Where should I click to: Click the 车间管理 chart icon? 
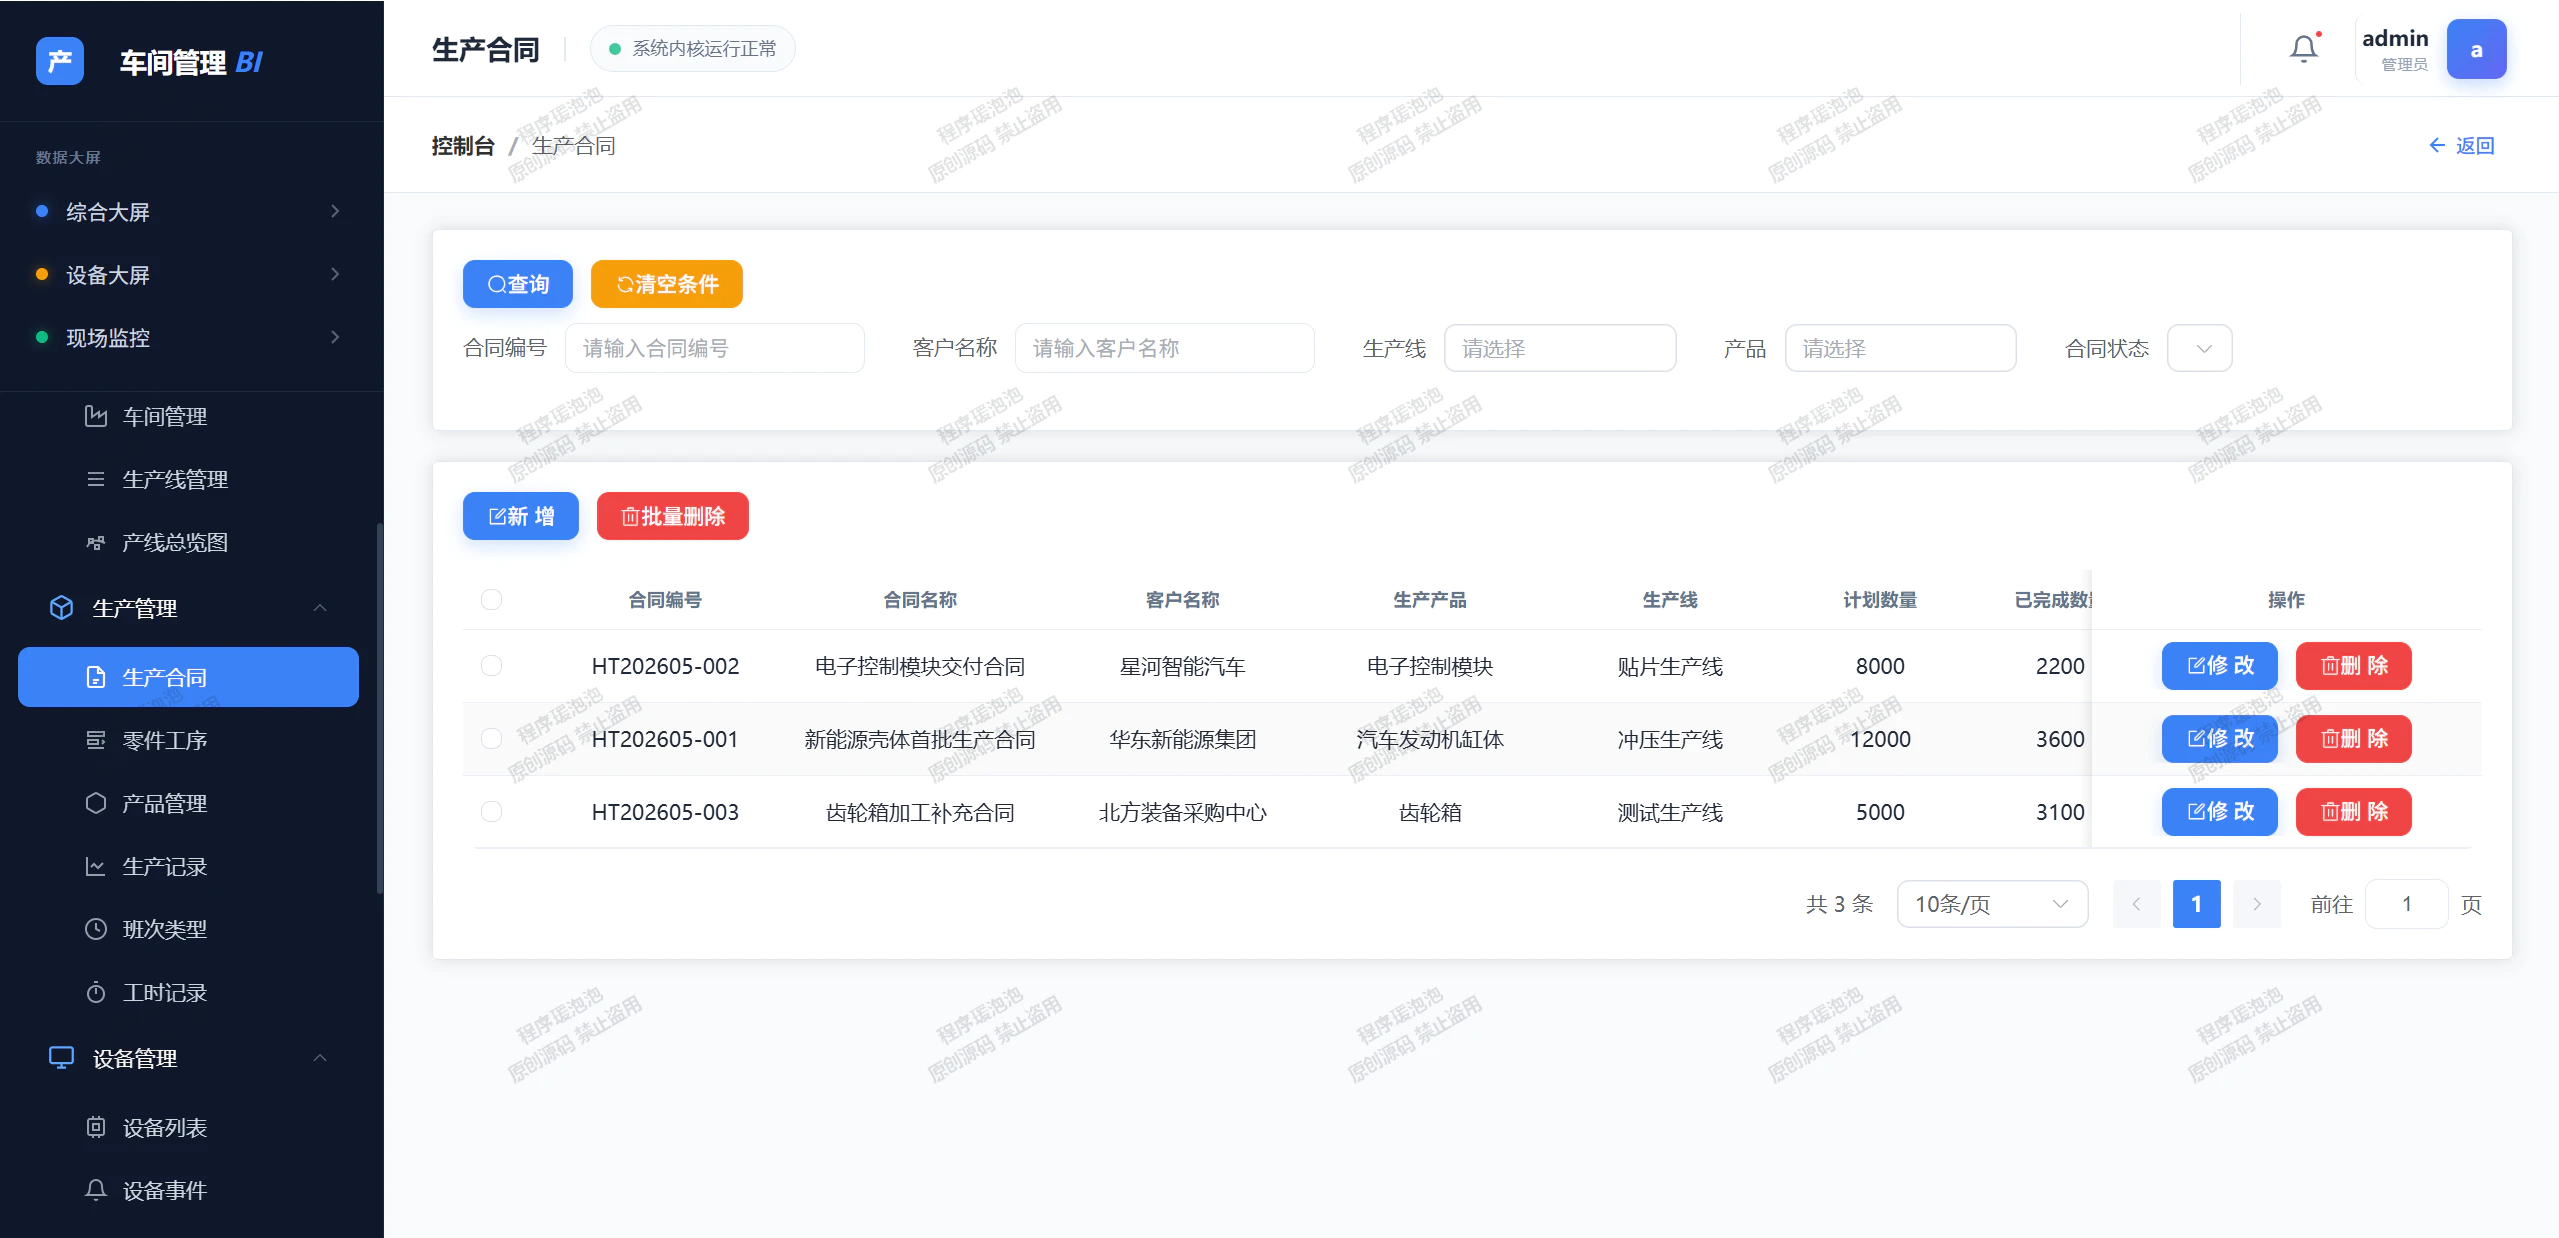pos(96,416)
